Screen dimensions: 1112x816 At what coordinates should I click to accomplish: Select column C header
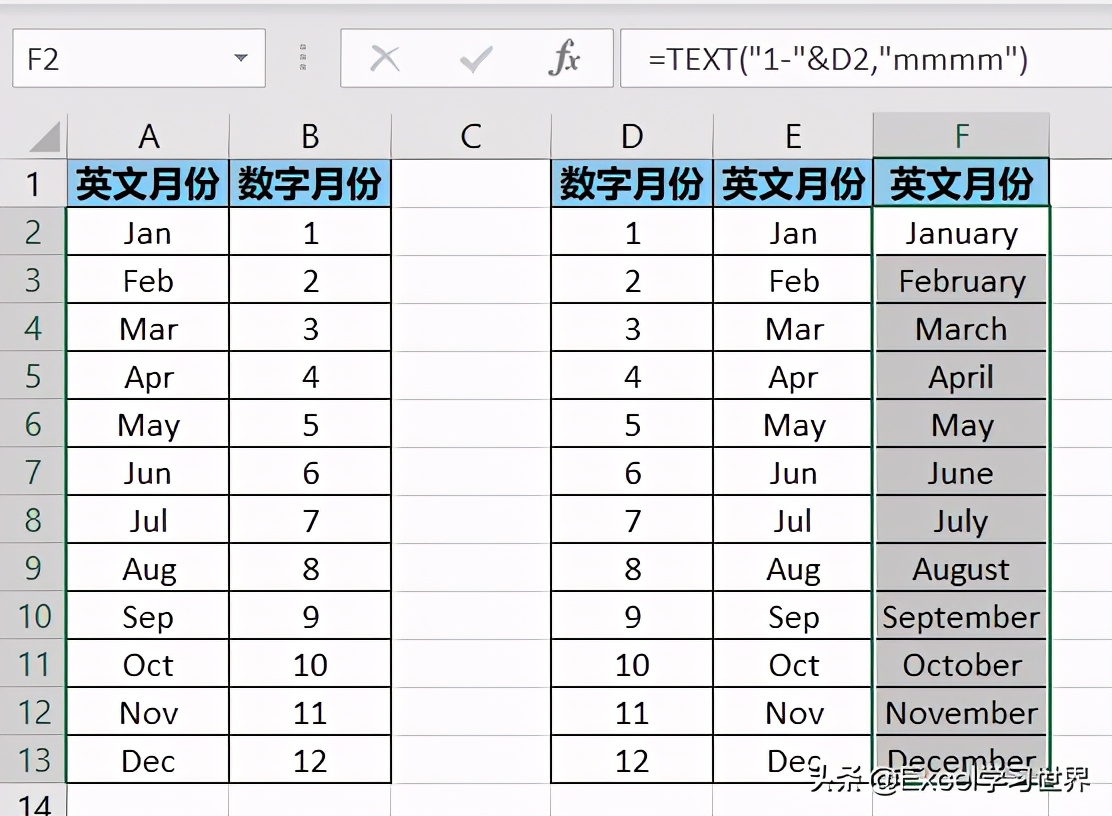[x=471, y=136]
